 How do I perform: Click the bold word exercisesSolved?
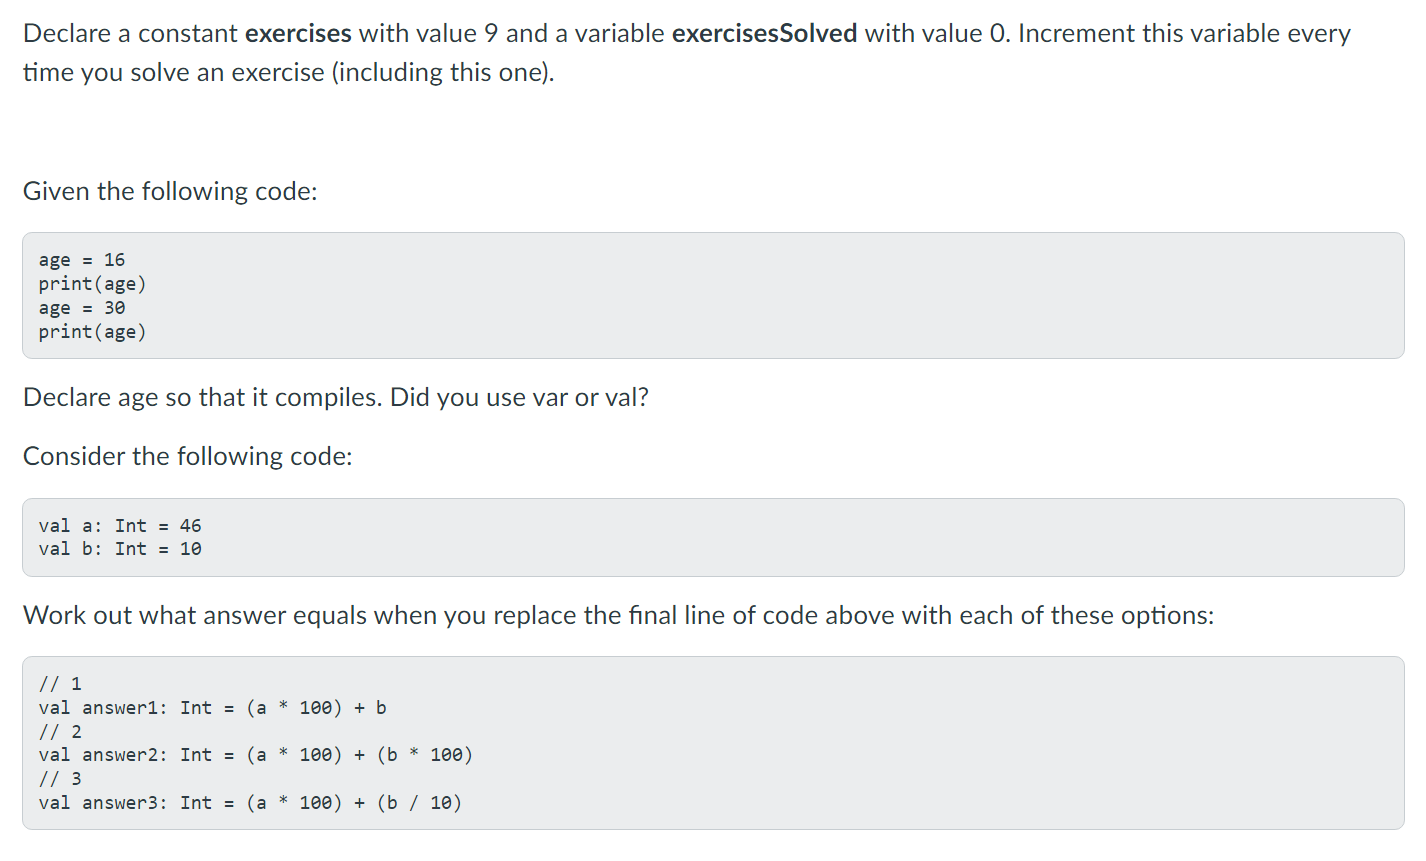tap(765, 34)
